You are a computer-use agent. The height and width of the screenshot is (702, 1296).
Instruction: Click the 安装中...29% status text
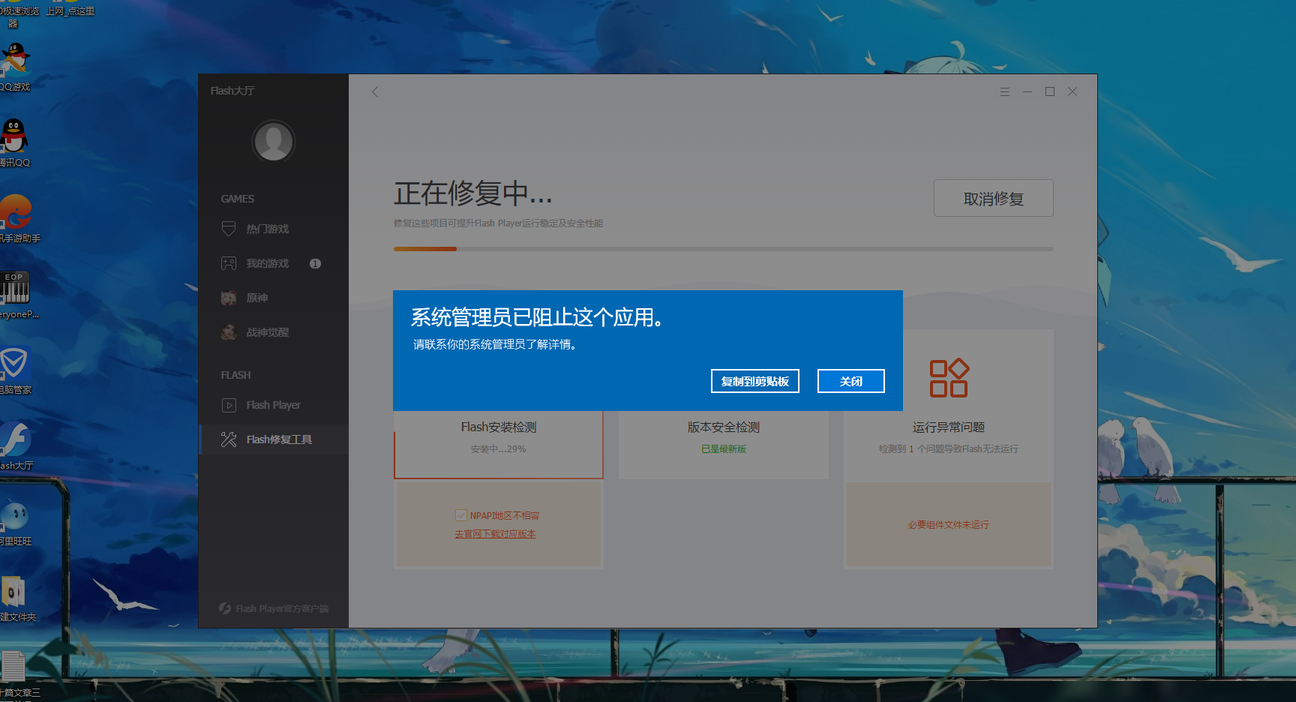pos(498,449)
